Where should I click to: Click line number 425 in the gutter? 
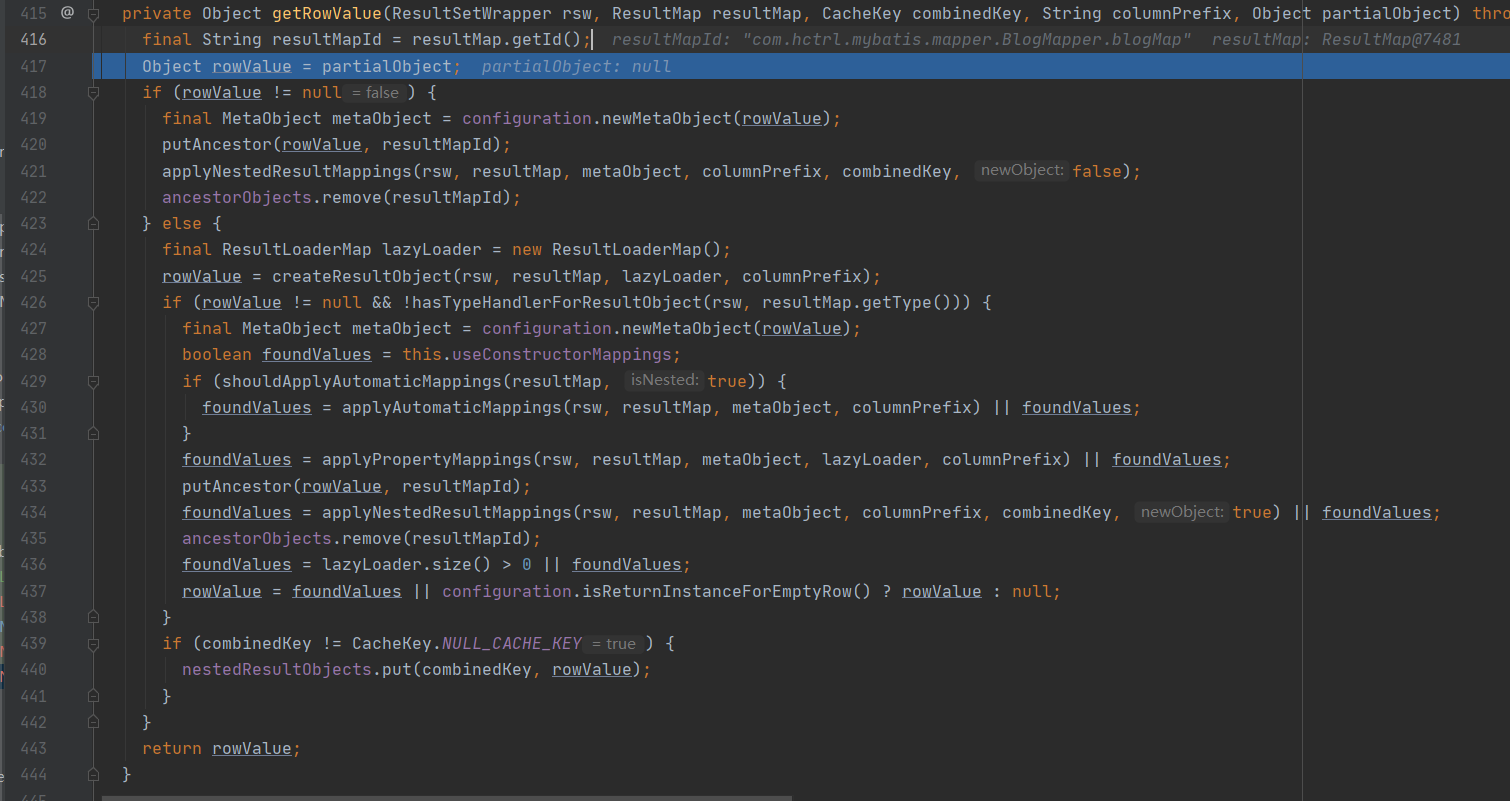33,276
